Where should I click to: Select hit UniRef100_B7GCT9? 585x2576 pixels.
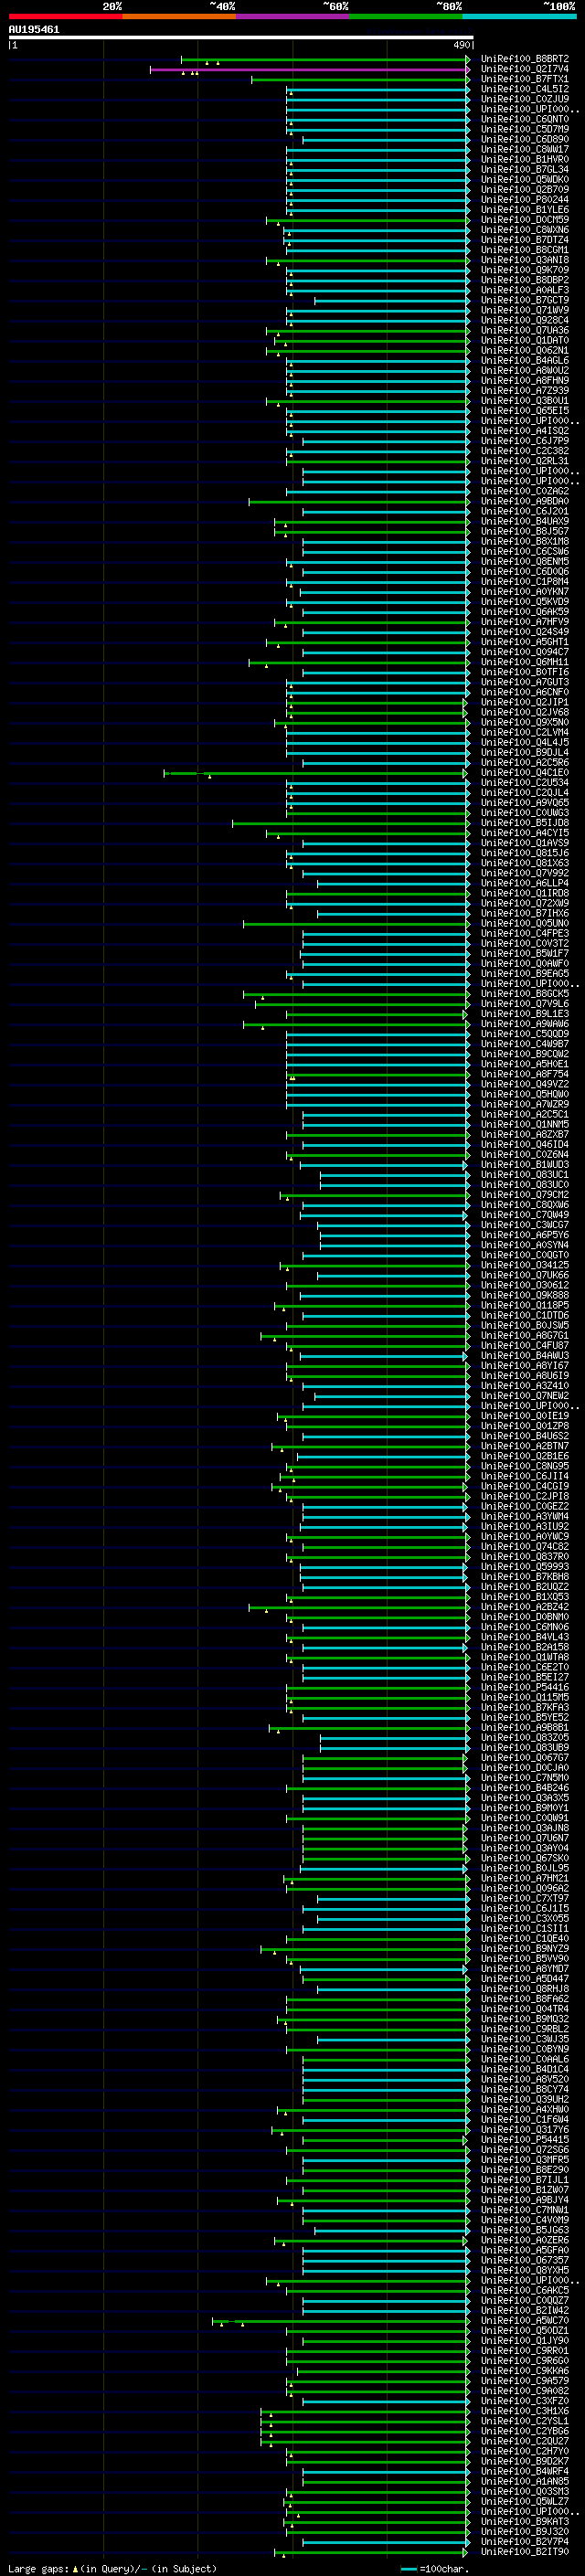(524, 300)
